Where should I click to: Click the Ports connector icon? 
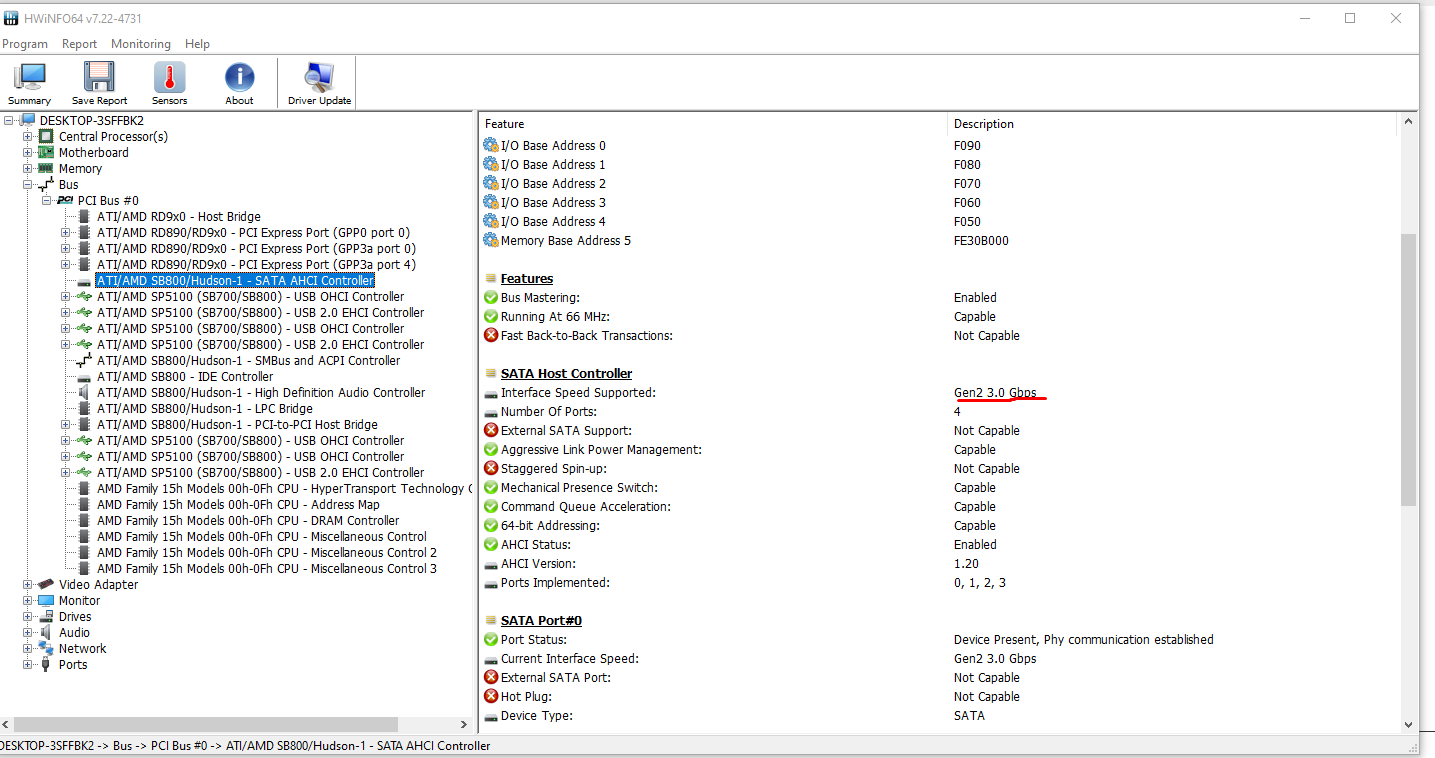click(46, 664)
